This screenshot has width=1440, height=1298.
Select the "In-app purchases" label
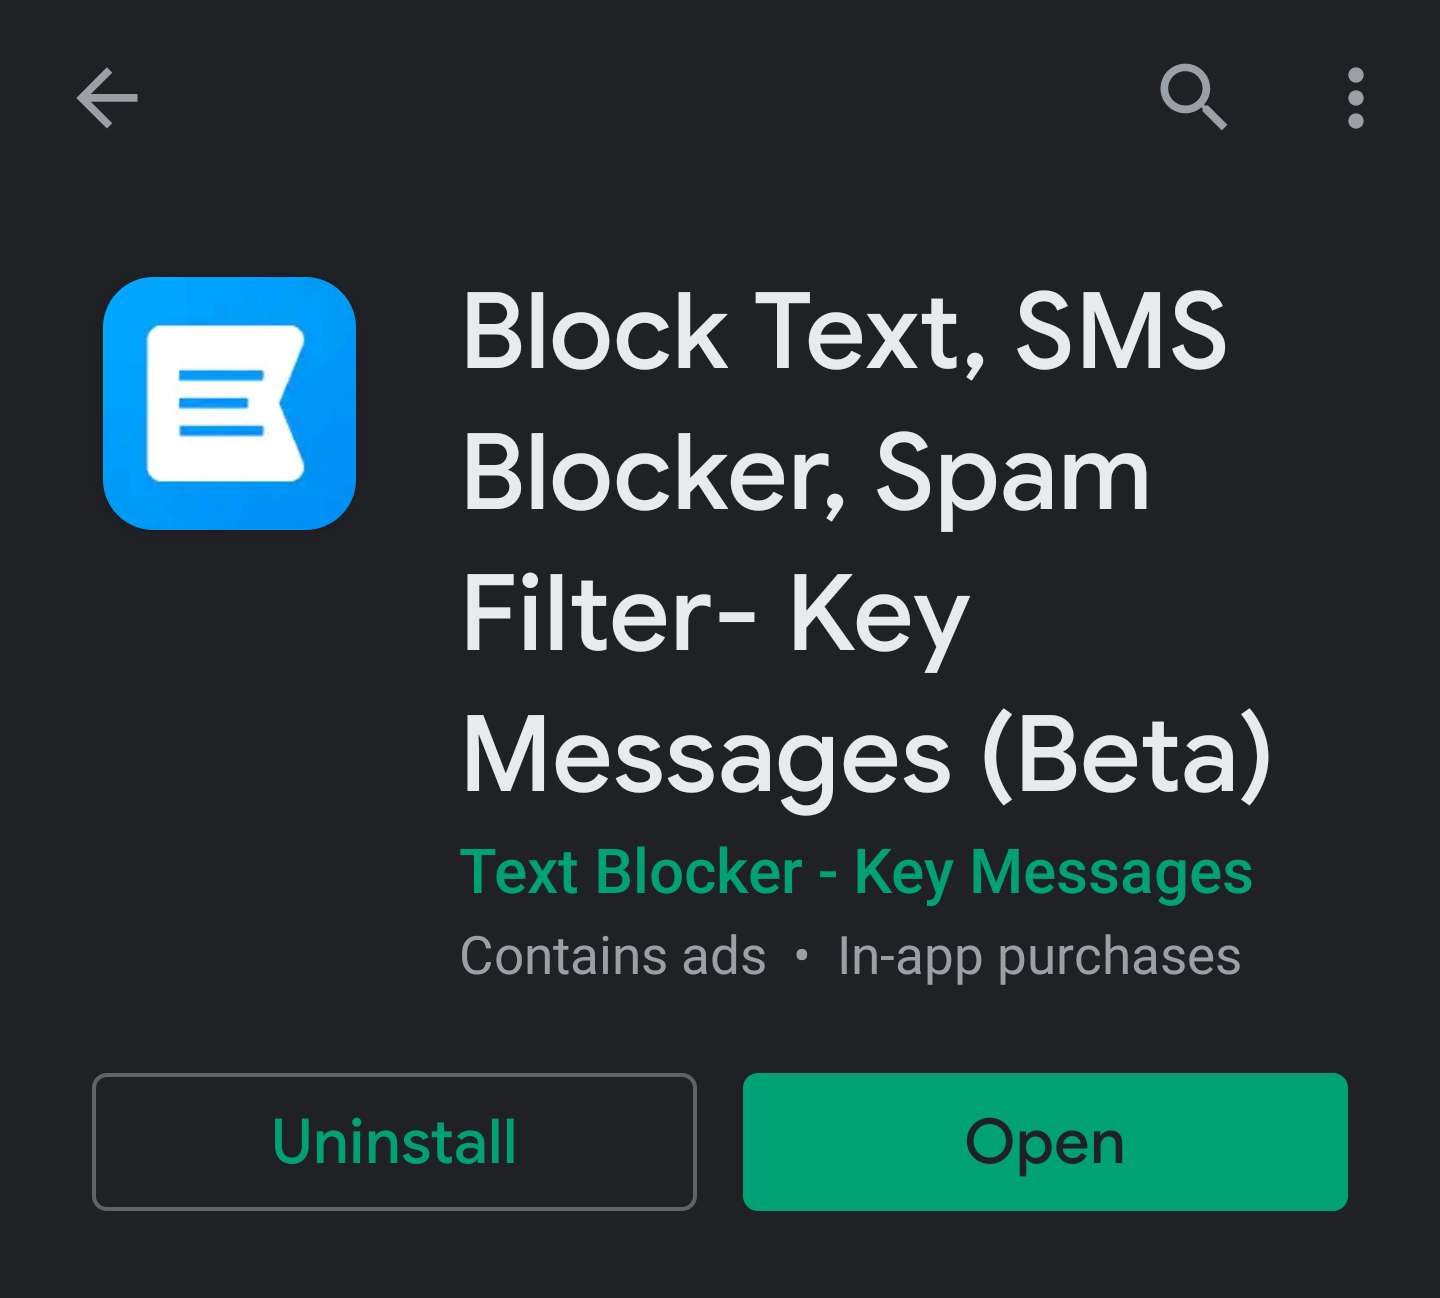[x=1039, y=957]
